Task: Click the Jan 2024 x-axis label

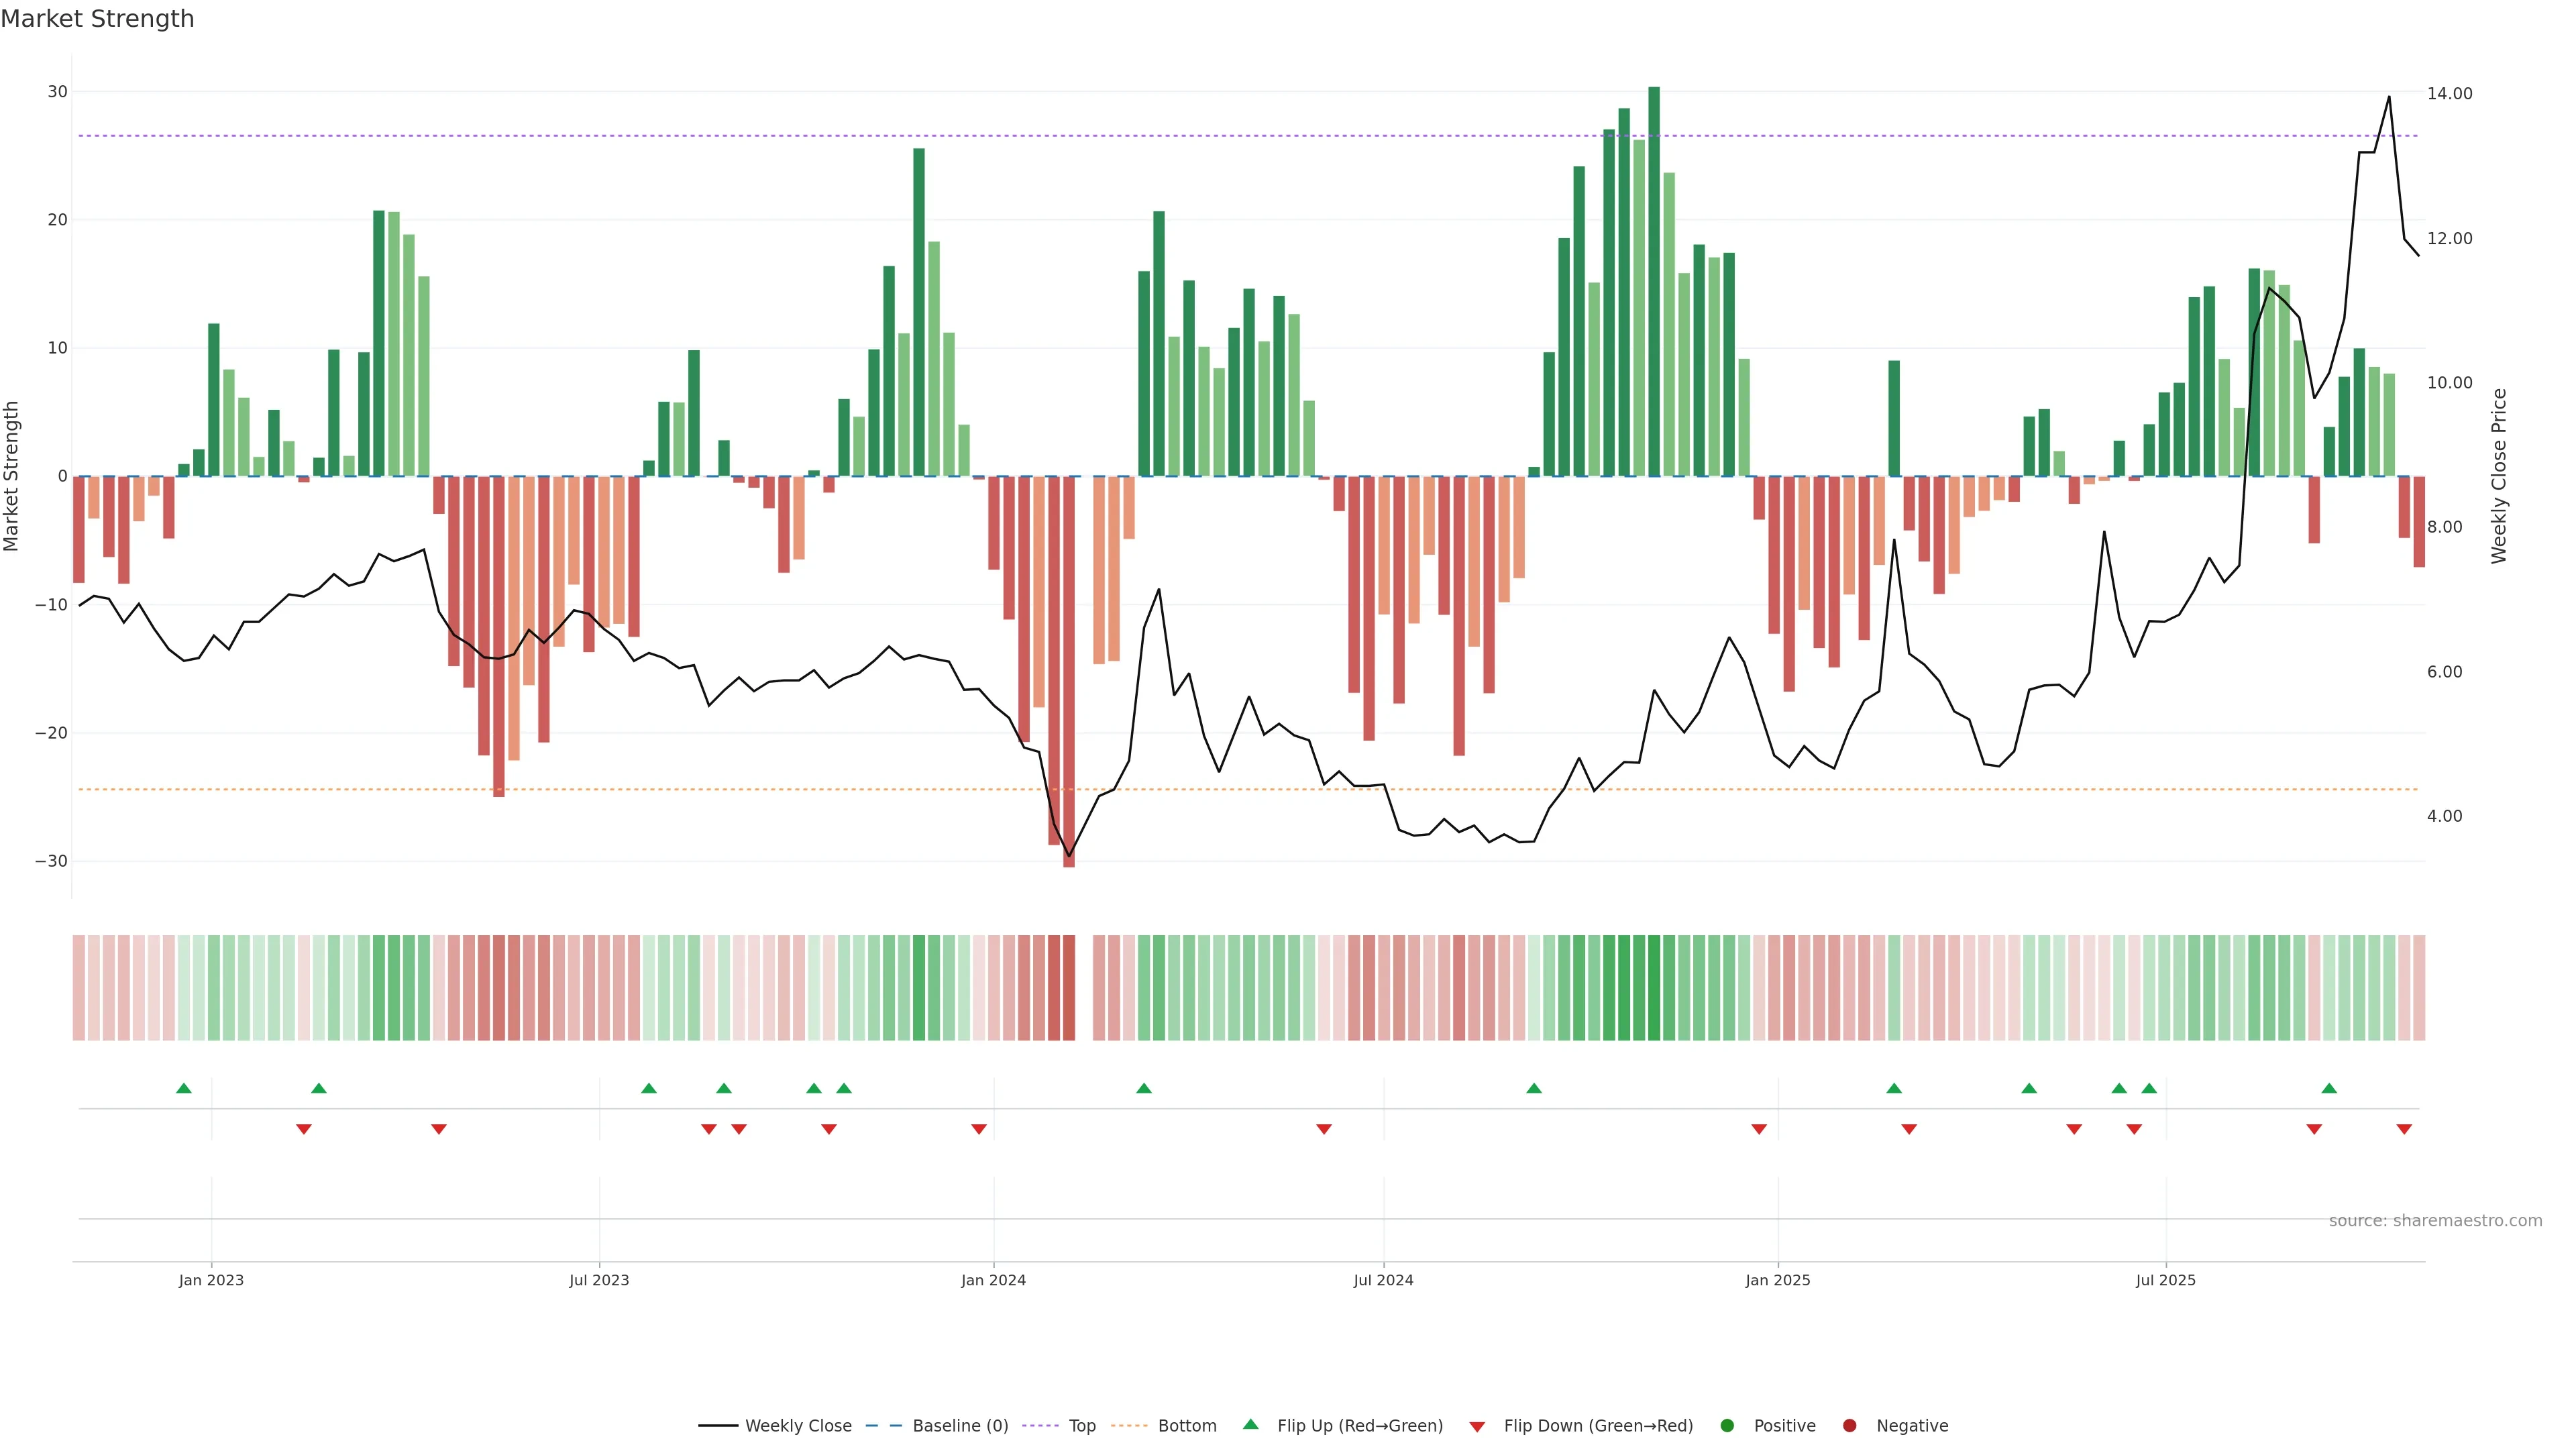Action: click(x=993, y=1280)
